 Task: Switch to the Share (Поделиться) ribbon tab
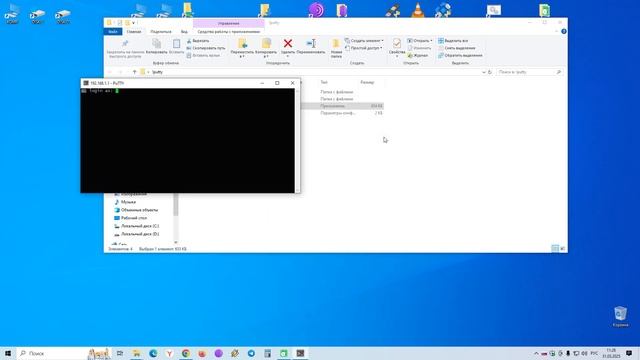[x=161, y=31]
